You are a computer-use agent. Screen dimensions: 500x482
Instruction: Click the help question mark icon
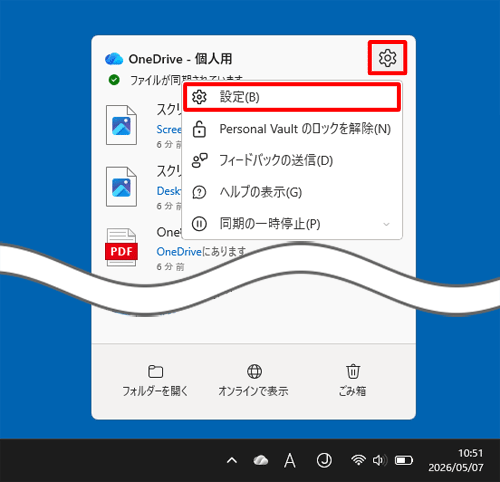tap(199, 192)
